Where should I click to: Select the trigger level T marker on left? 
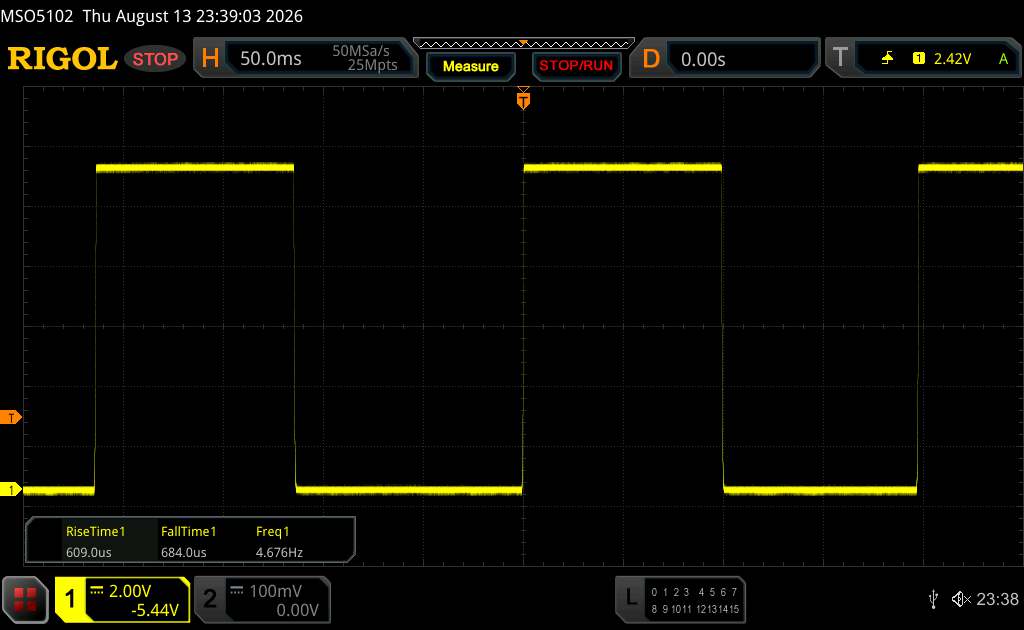(x=10, y=417)
